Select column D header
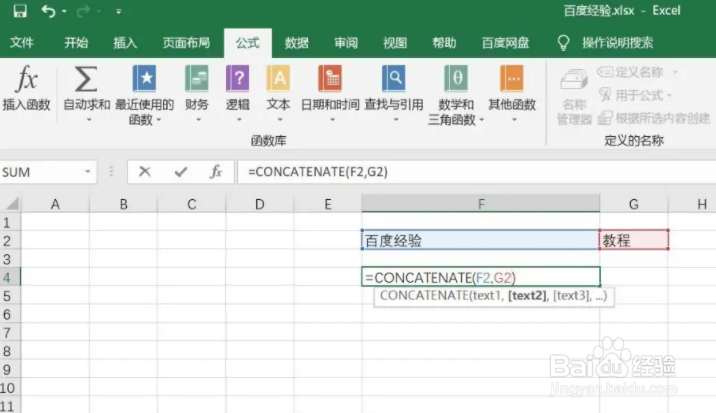Image resolution: width=716 pixels, height=413 pixels. pos(260,204)
